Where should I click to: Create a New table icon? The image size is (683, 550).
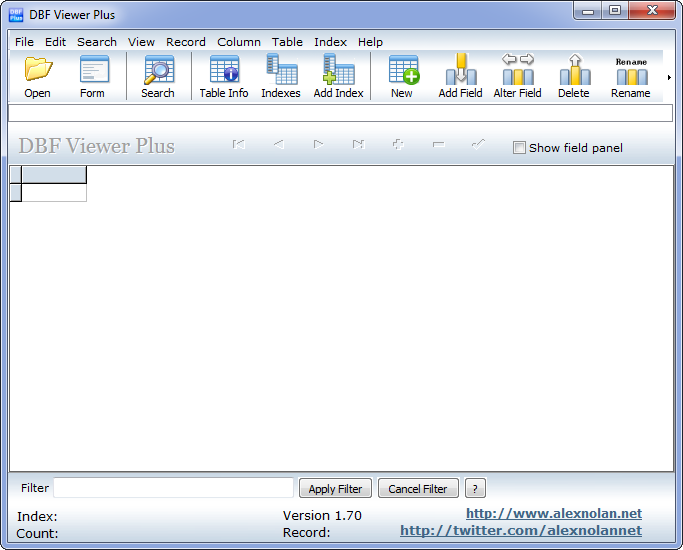coord(402,77)
